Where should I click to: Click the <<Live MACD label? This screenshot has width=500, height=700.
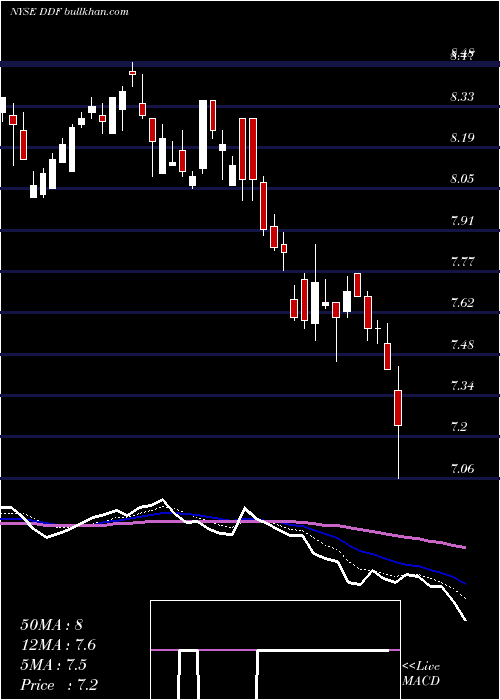(421, 674)
